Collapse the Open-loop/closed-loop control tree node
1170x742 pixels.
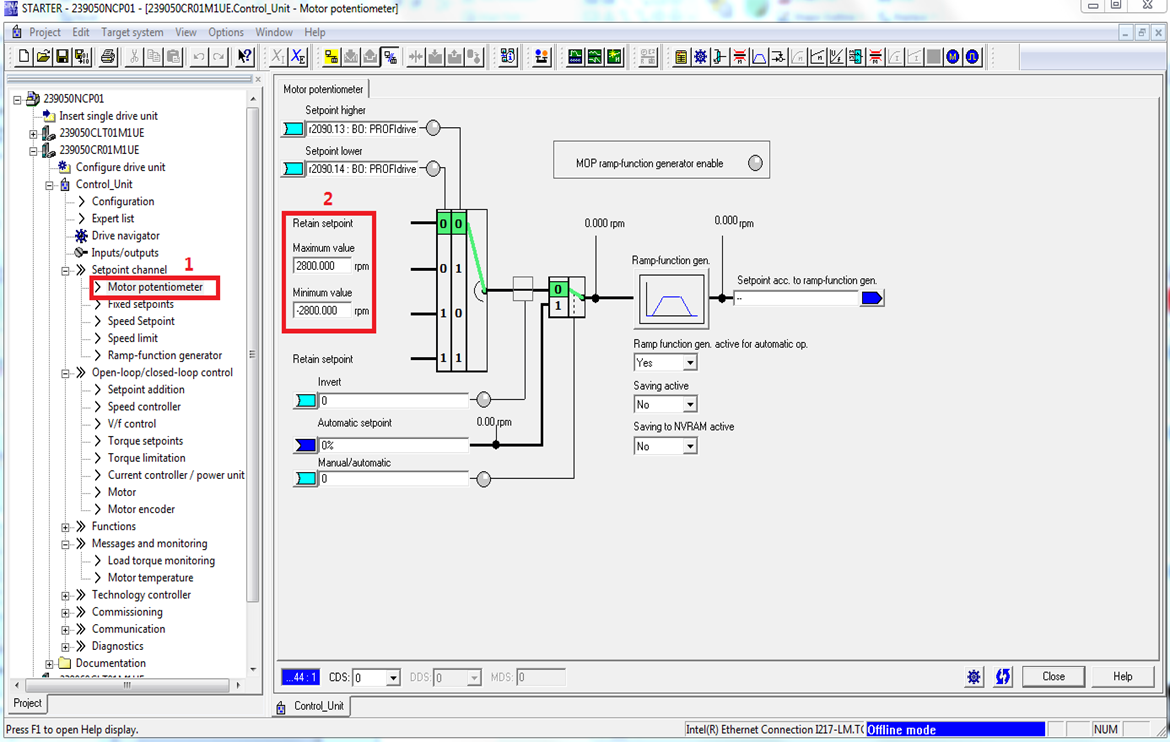(66, 373)
